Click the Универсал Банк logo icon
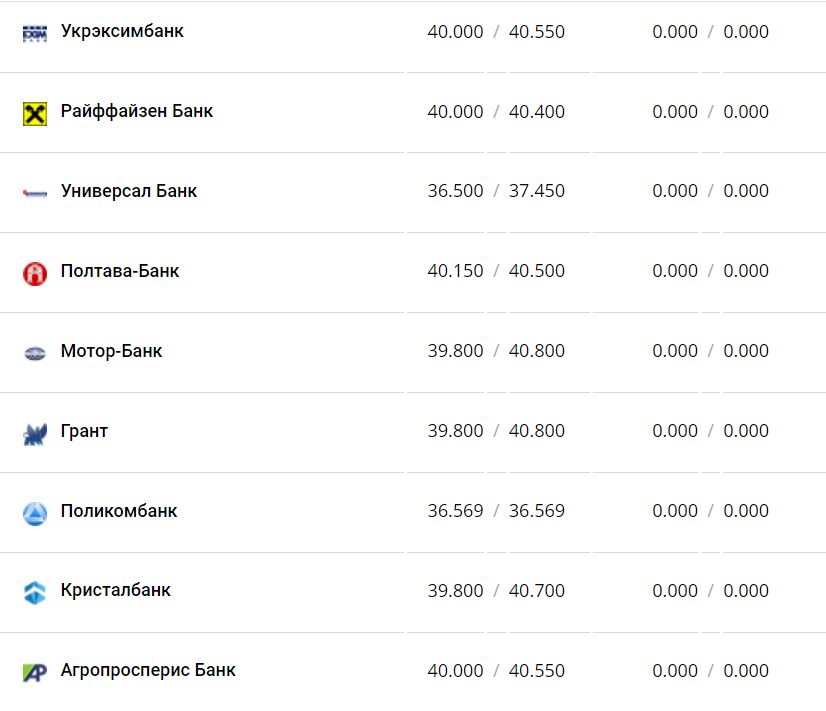 pyautogui.click(x=35, y=192)
